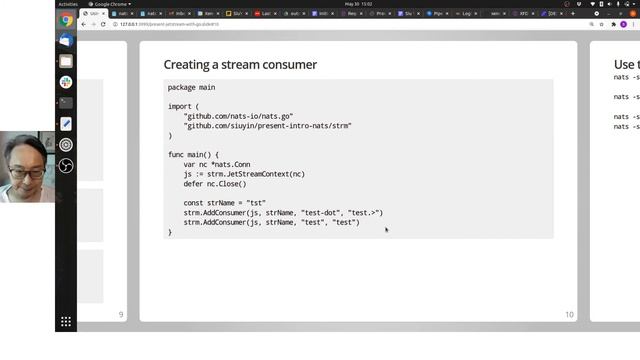Viewport: 640px width, 360px height.
Task: Click the webcam video overlay
Action: coord(27,167)
